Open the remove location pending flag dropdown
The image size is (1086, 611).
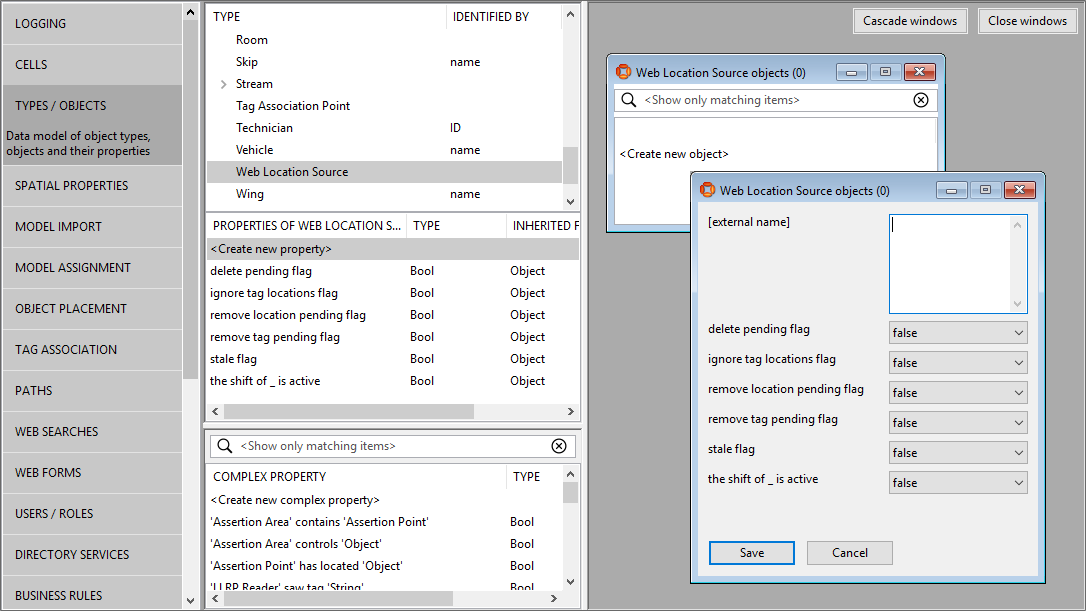pos(958,393)
